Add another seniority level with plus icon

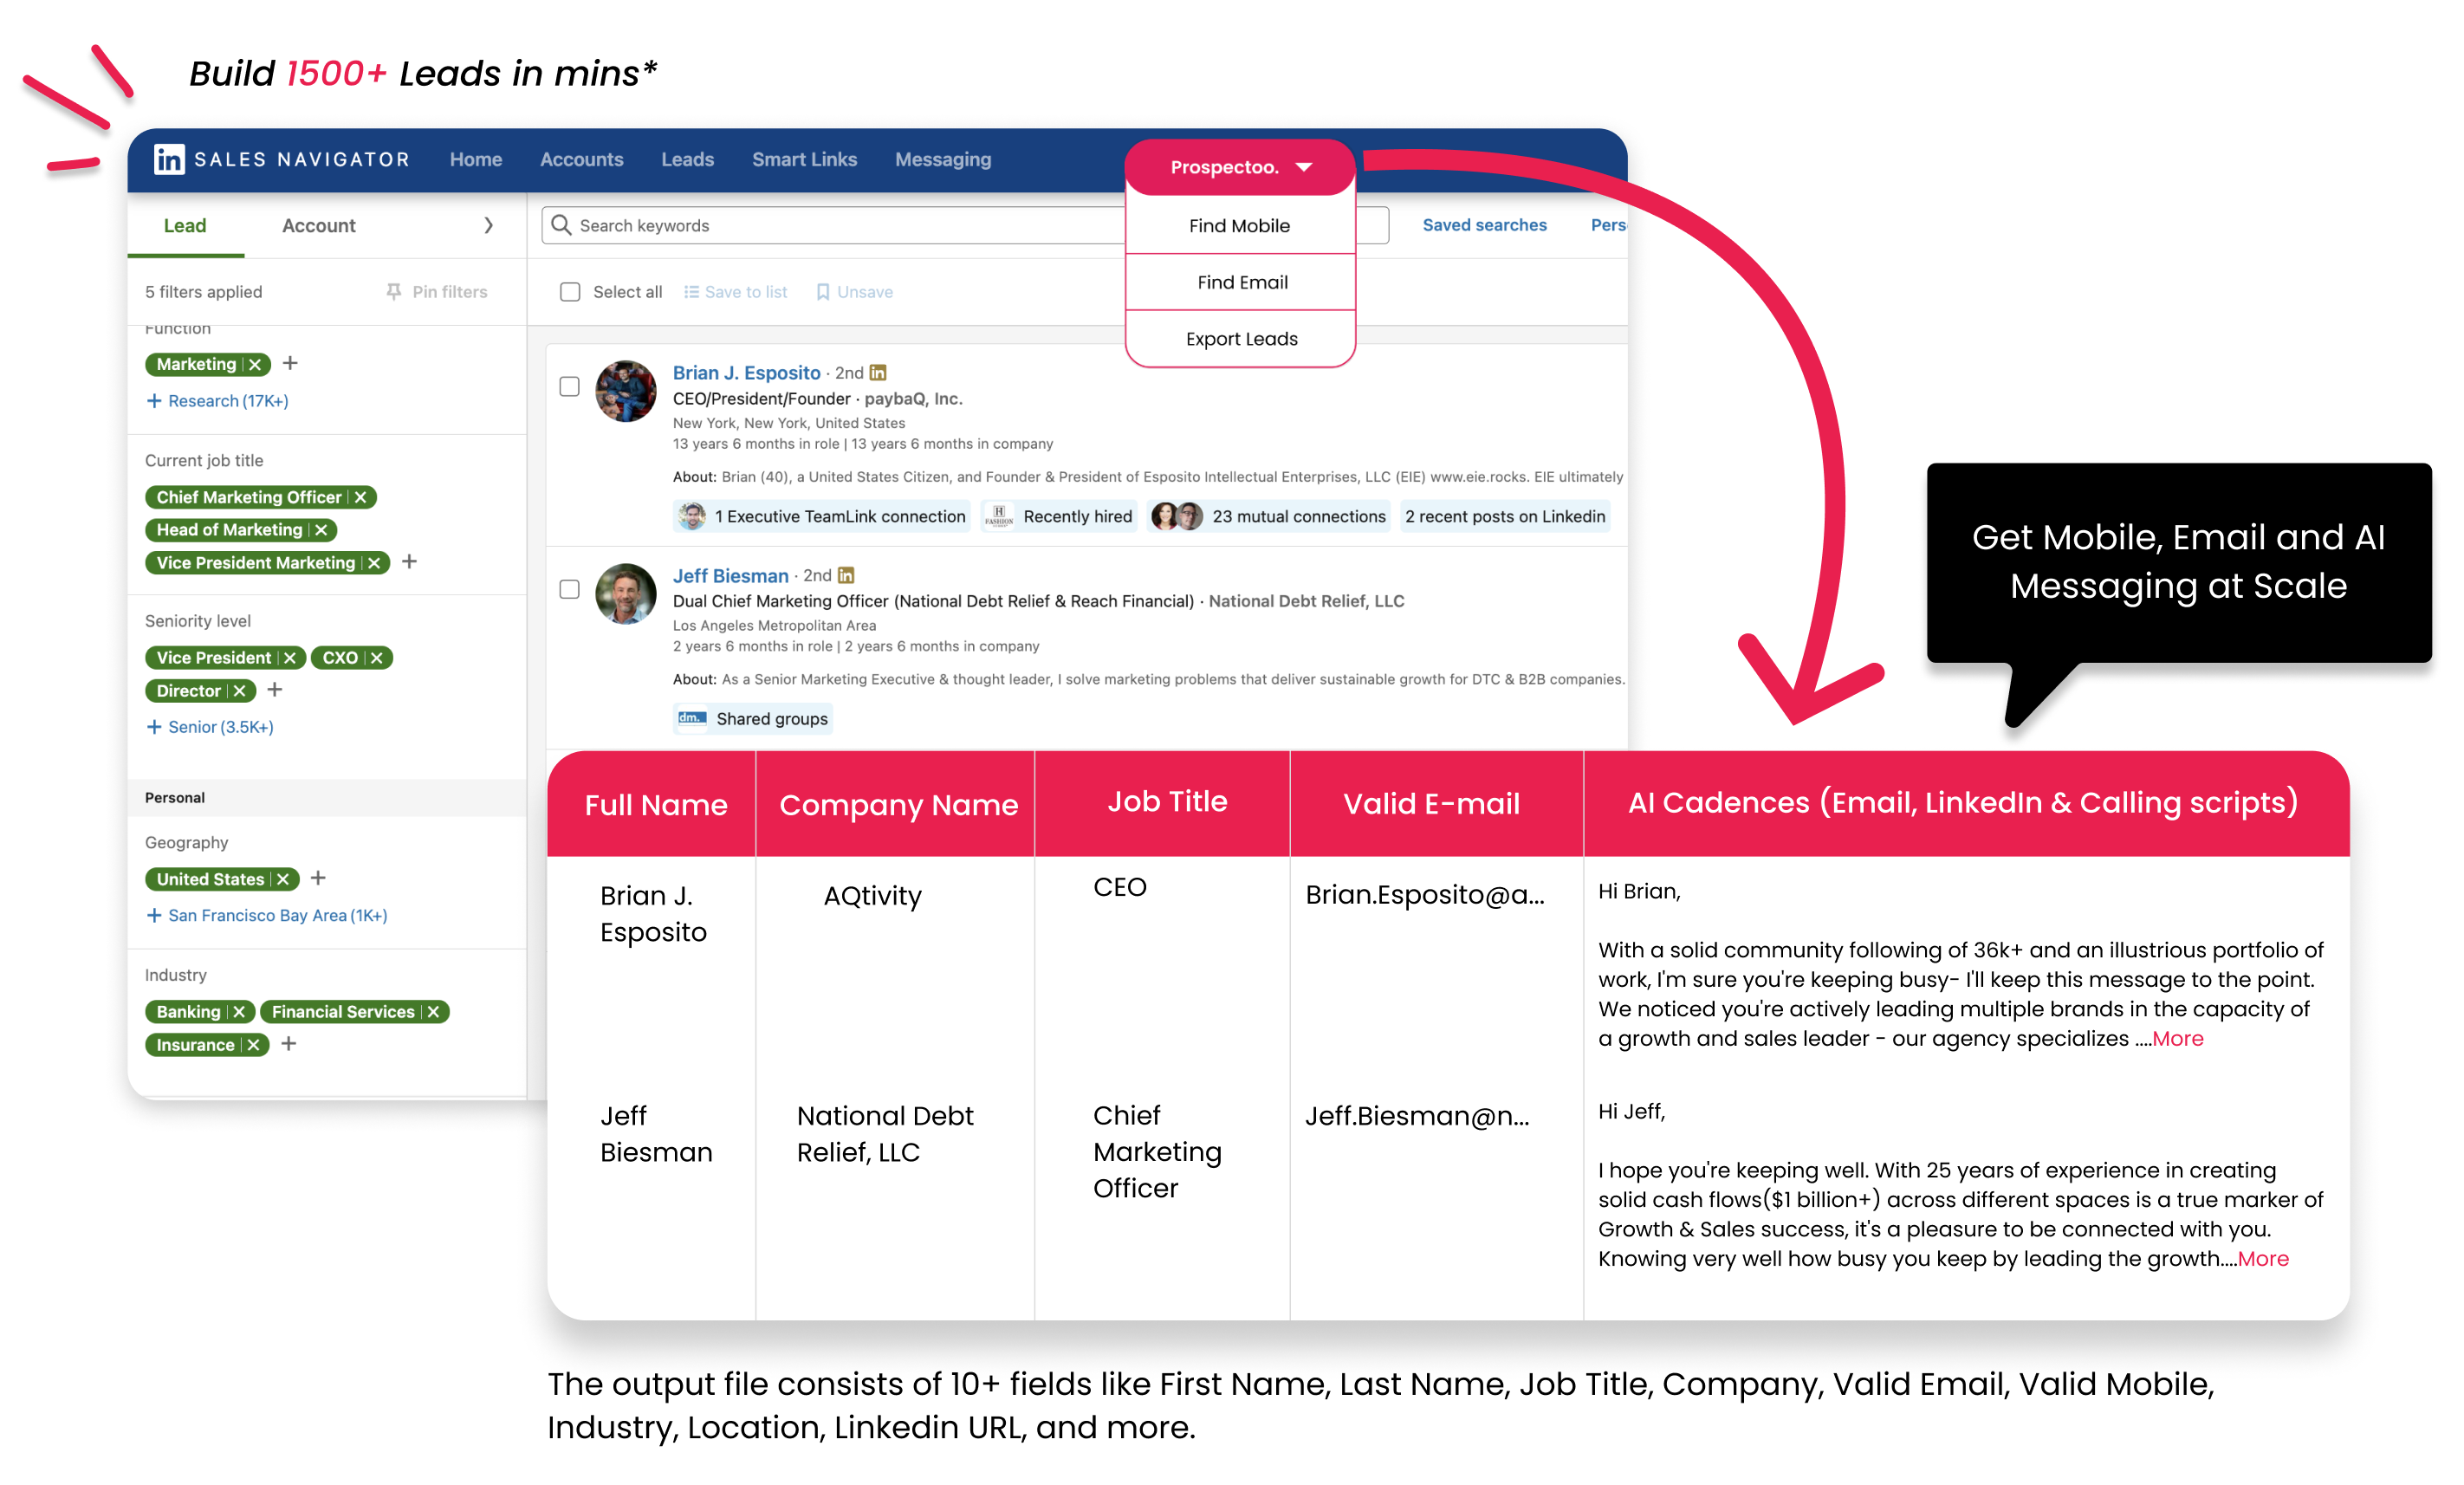click(275, 690)
